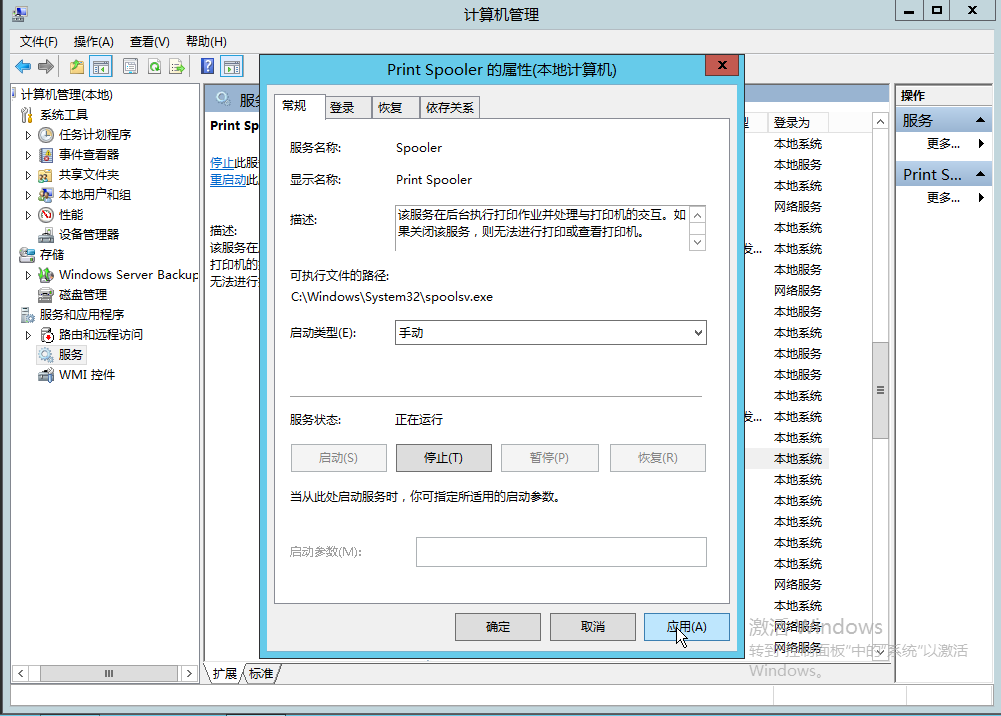This screenshot has width=1001, height=716.
Task: Click the up one level folder icon
Action: pos(76,66)
